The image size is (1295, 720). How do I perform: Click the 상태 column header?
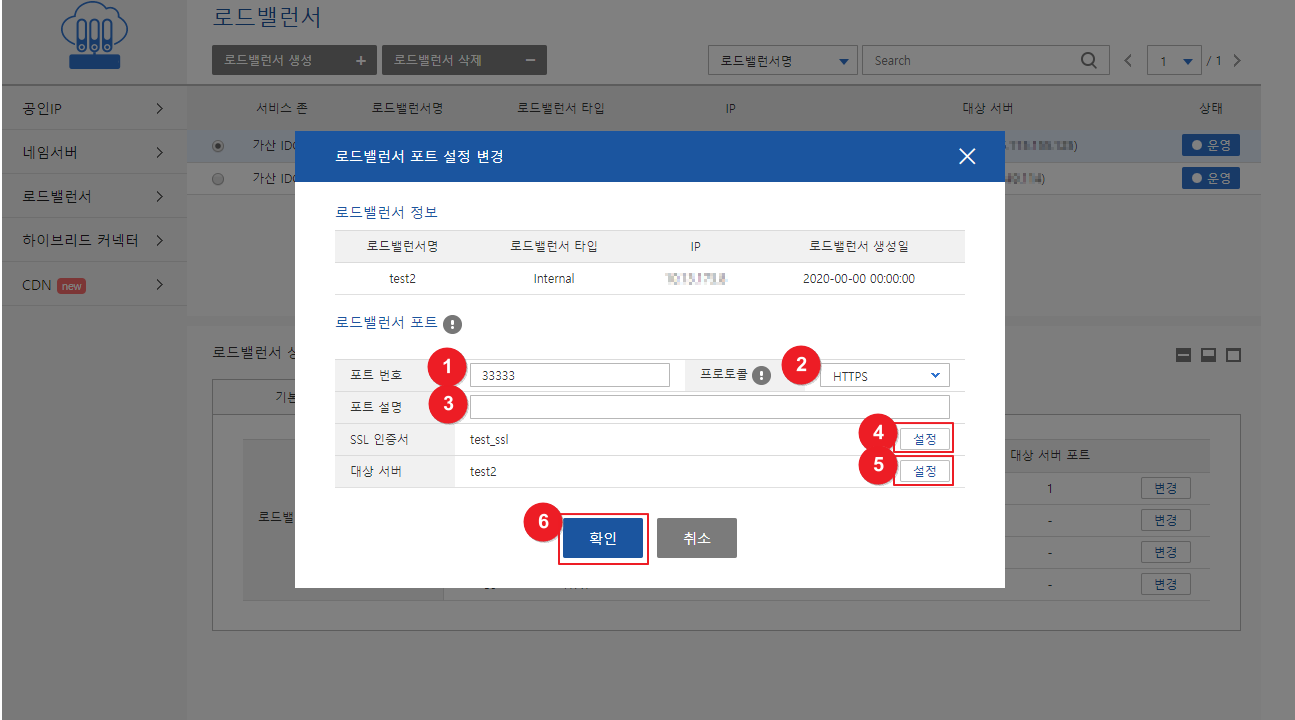pos(1211,108)
